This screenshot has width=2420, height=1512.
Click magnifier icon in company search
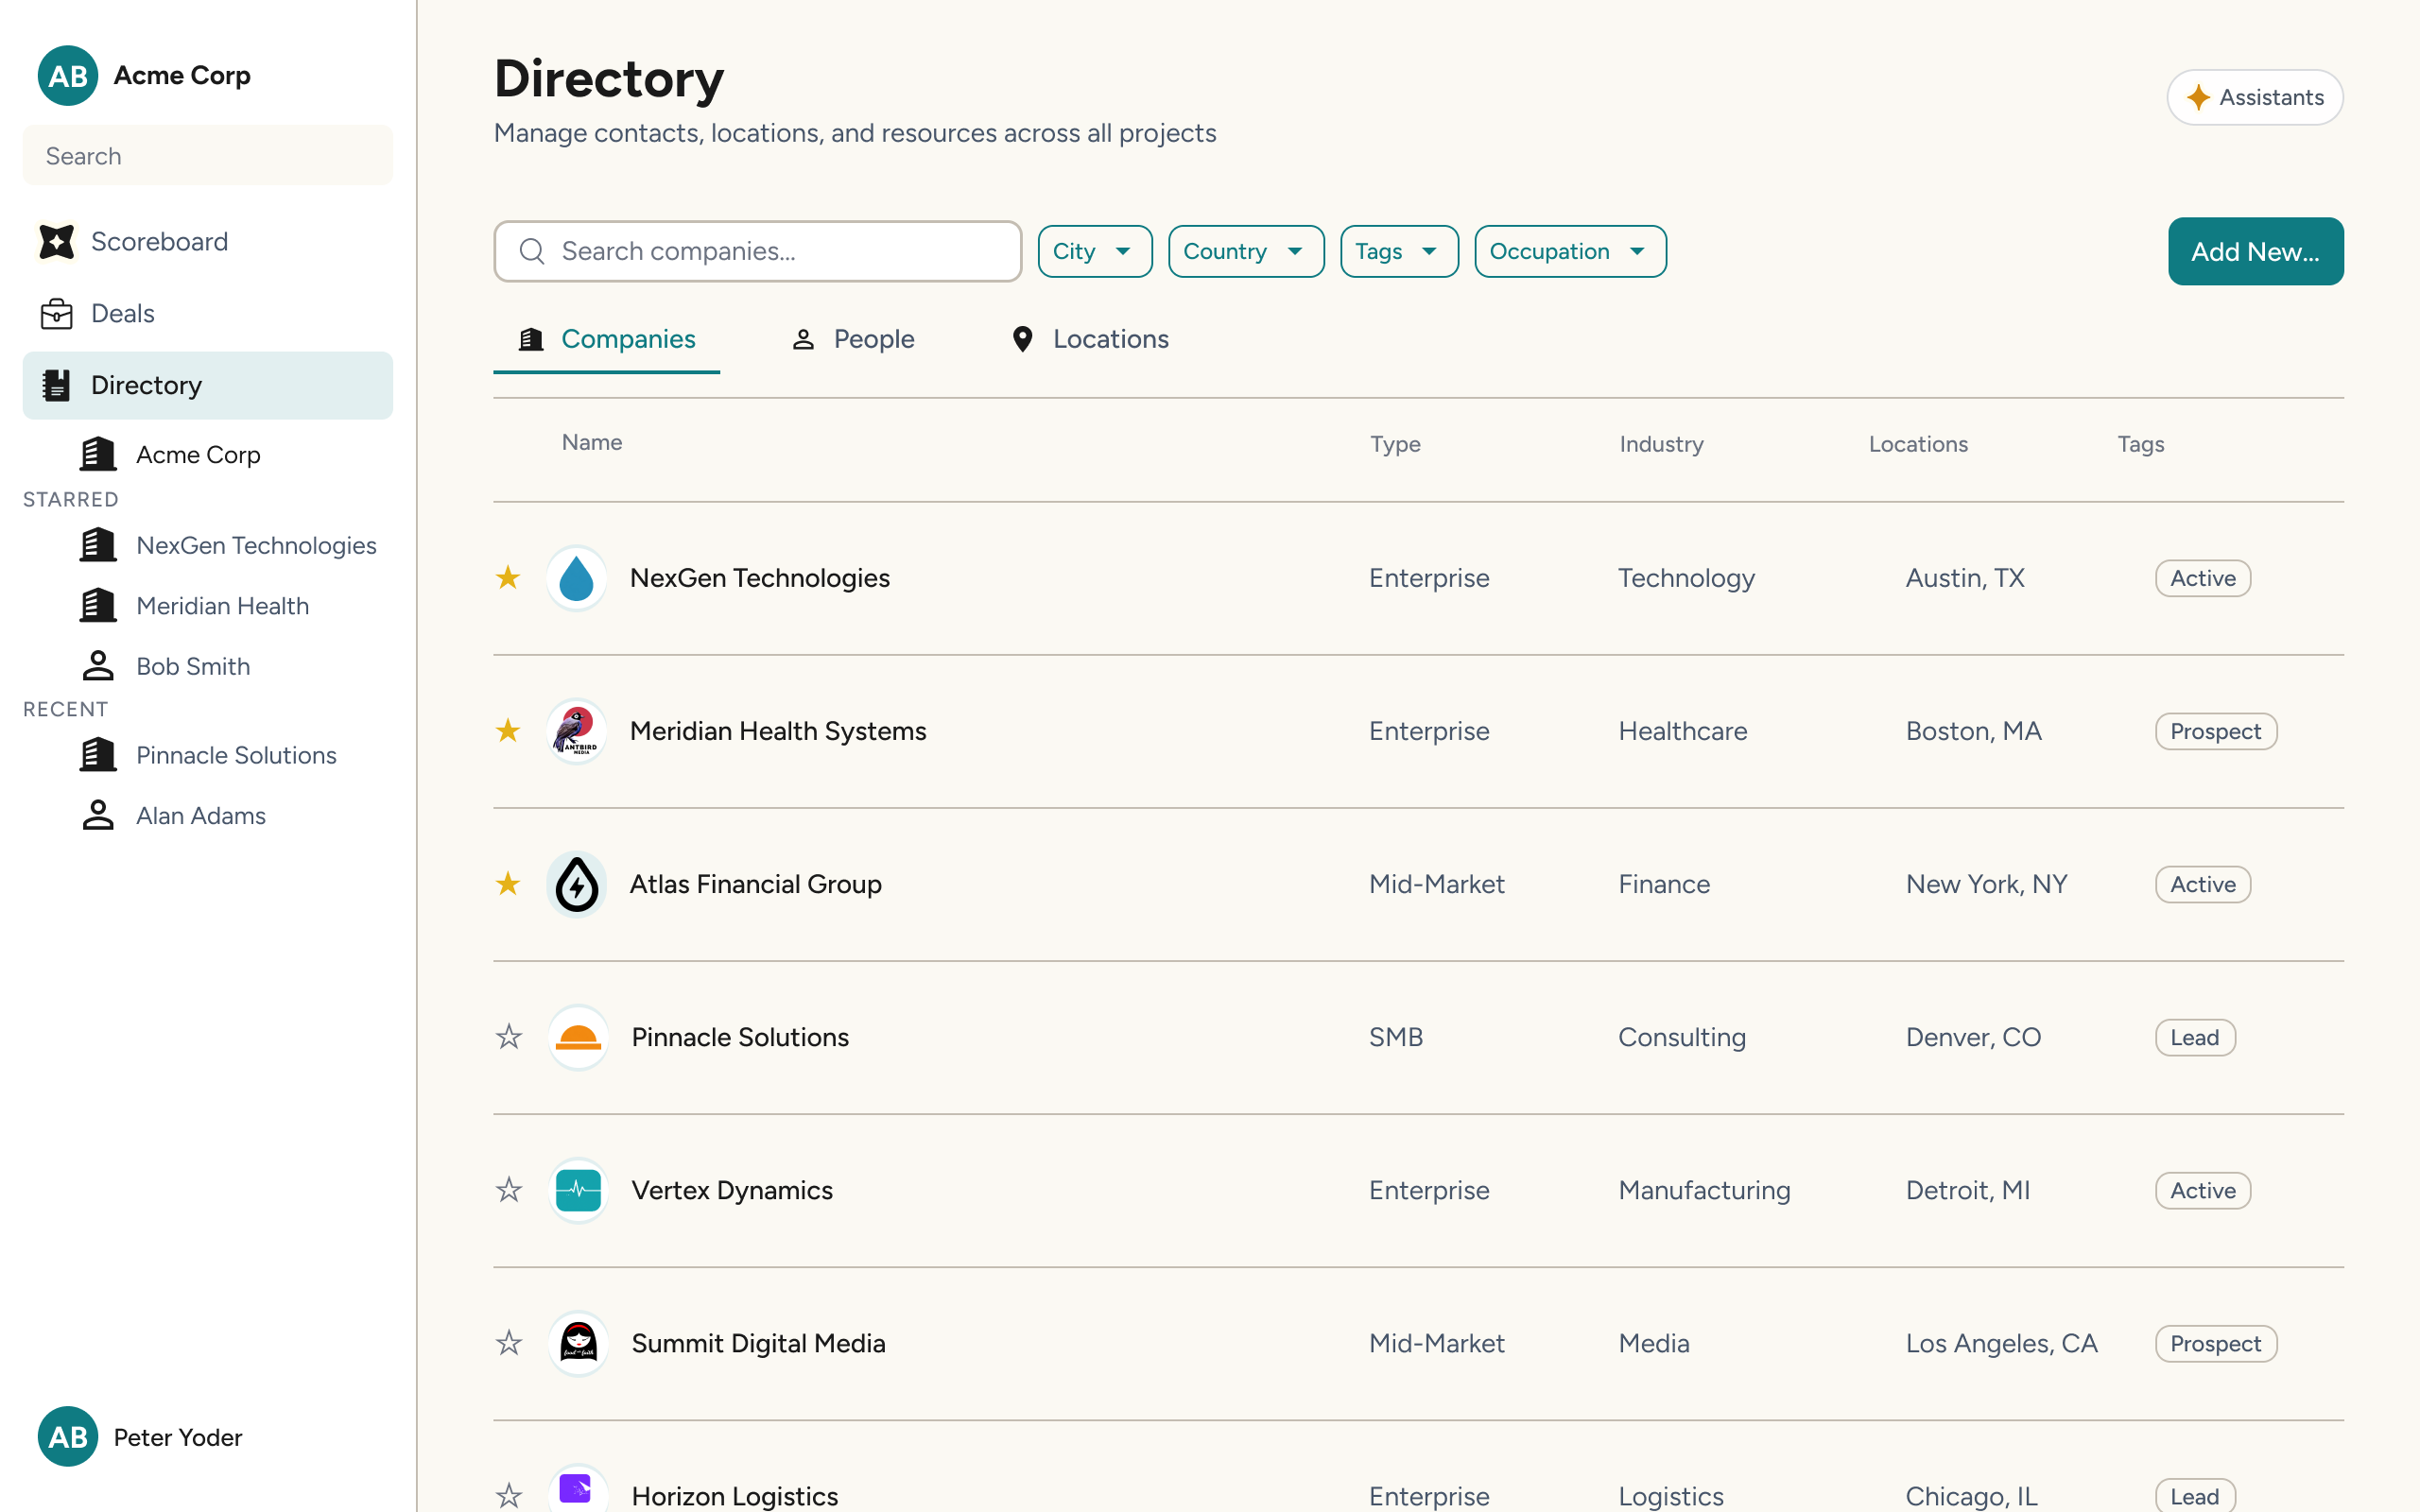point(532,251)
